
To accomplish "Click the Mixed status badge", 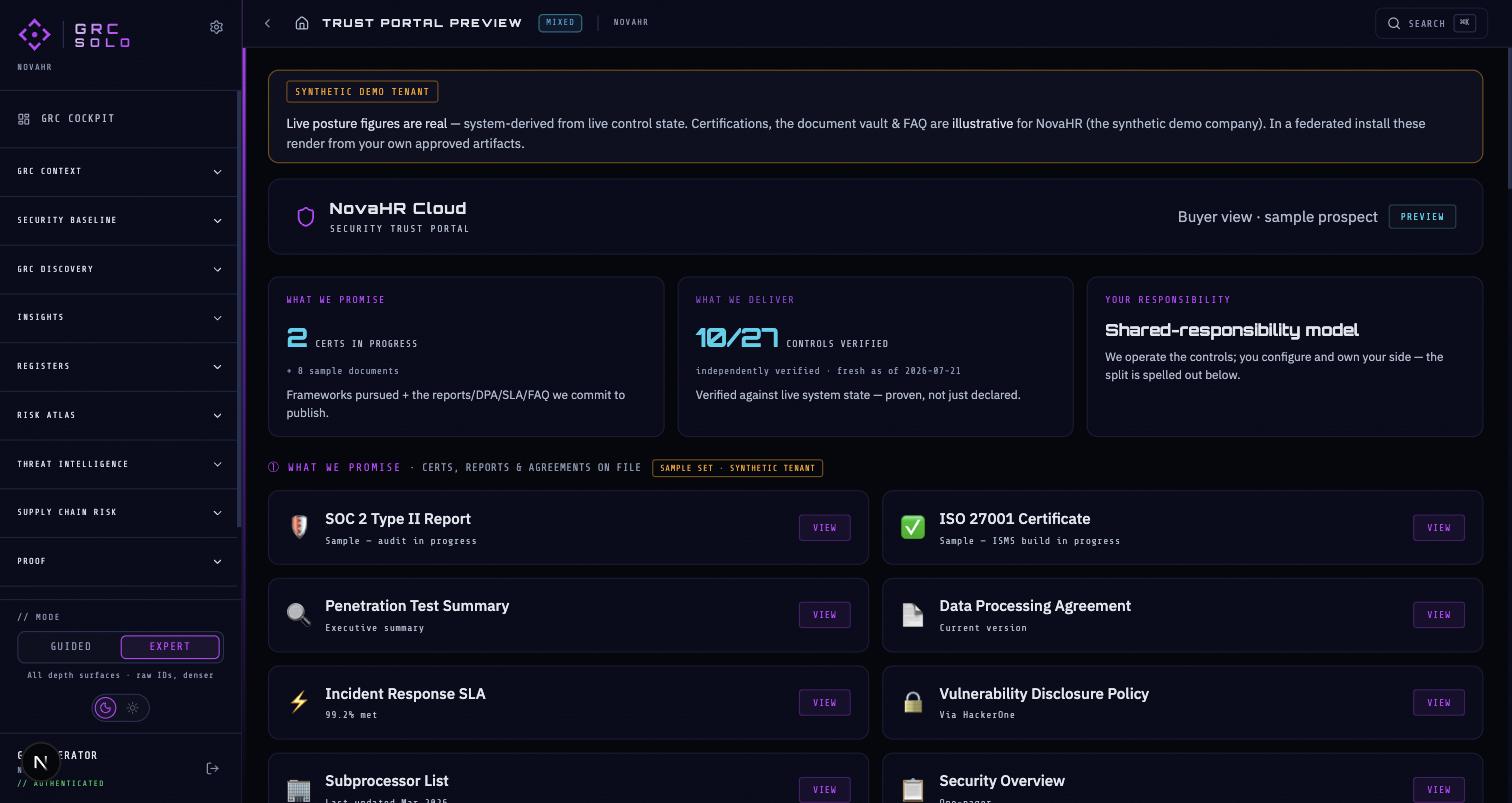I will coord(560,23).
